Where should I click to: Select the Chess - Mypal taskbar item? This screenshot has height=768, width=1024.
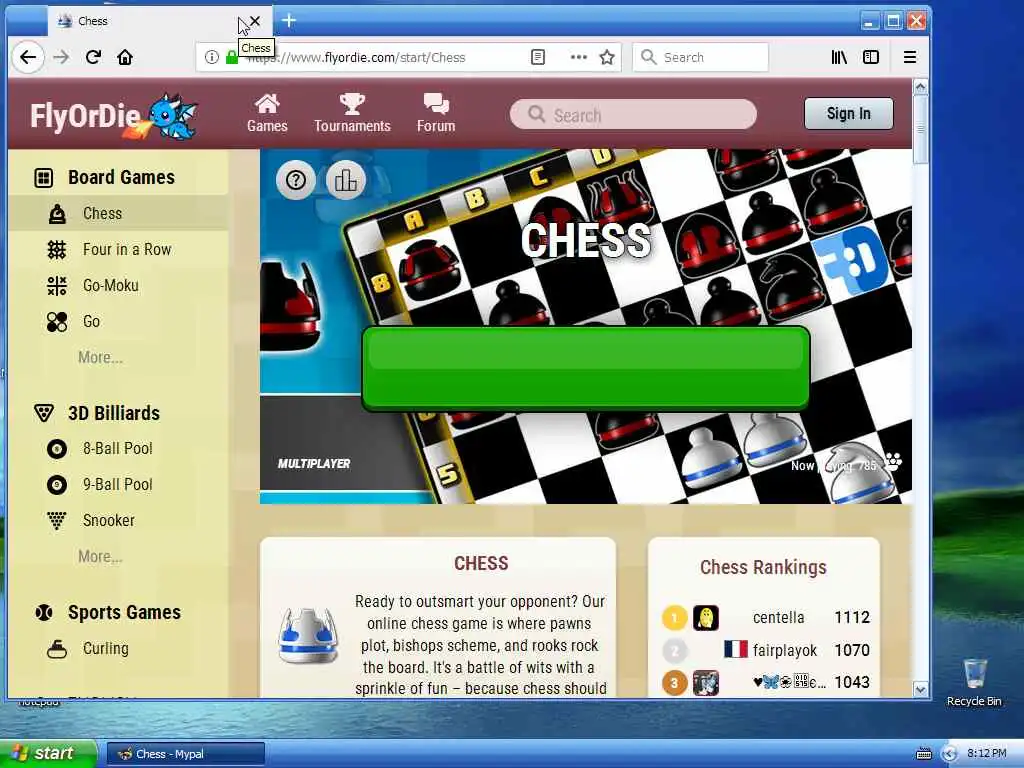point(185,754)
